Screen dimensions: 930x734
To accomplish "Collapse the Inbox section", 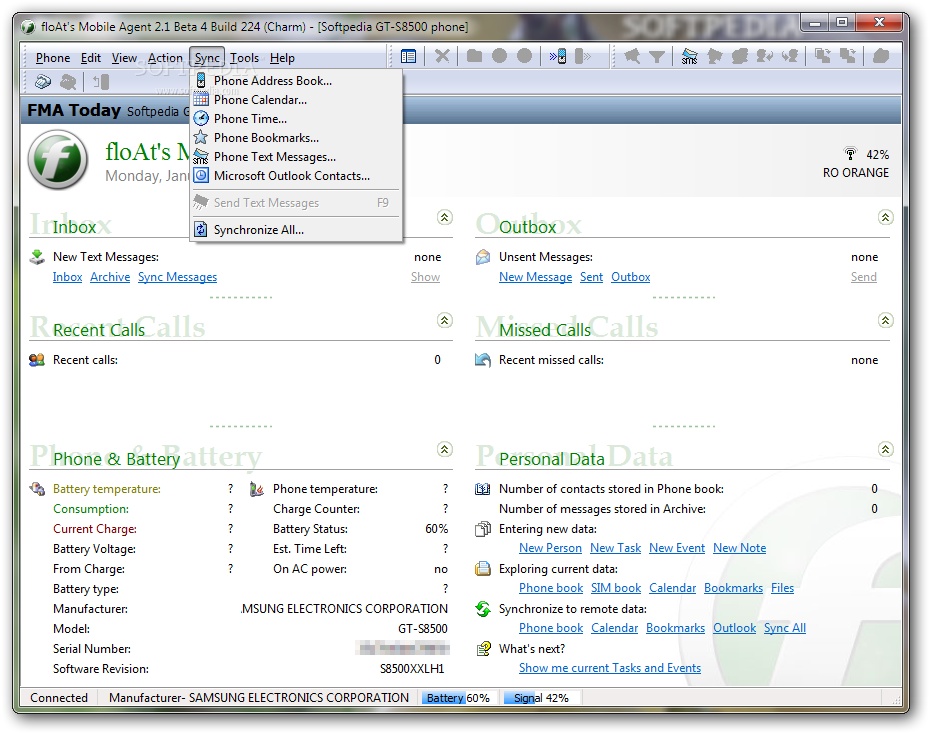I will click(445, 218).
